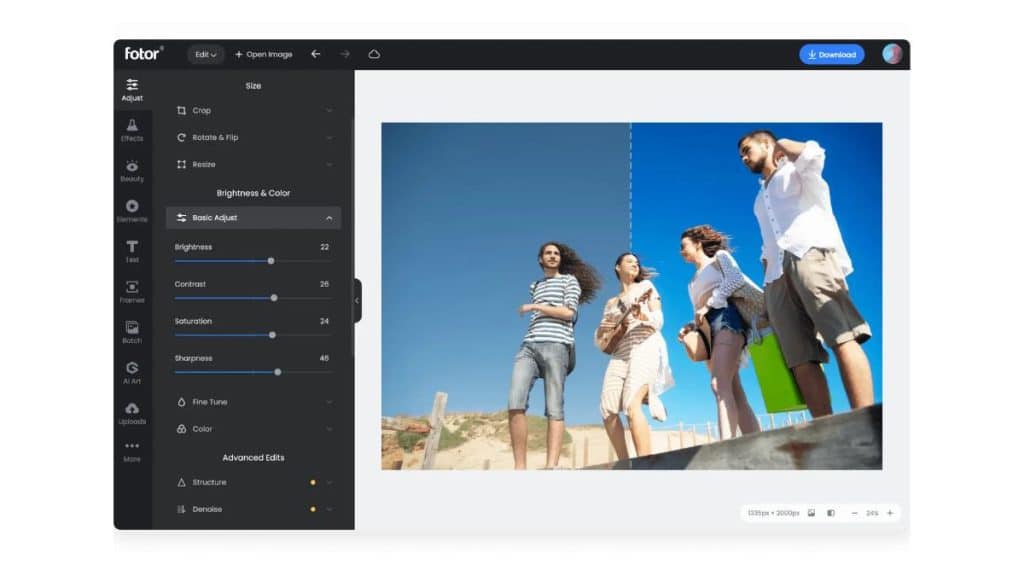The height and width of the screenshot is (576, 1024).
Task: Open the Uploads tab
Action: click(132, 412)
